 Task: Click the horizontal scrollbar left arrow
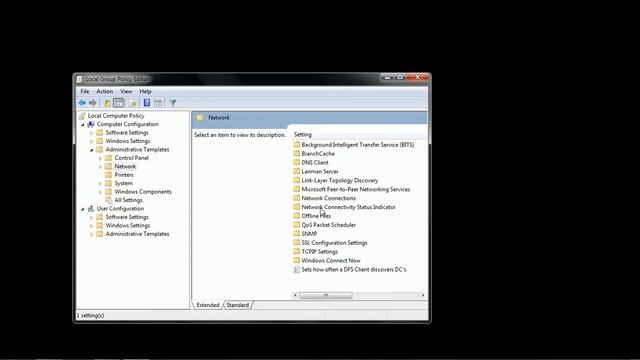(295, 295)
